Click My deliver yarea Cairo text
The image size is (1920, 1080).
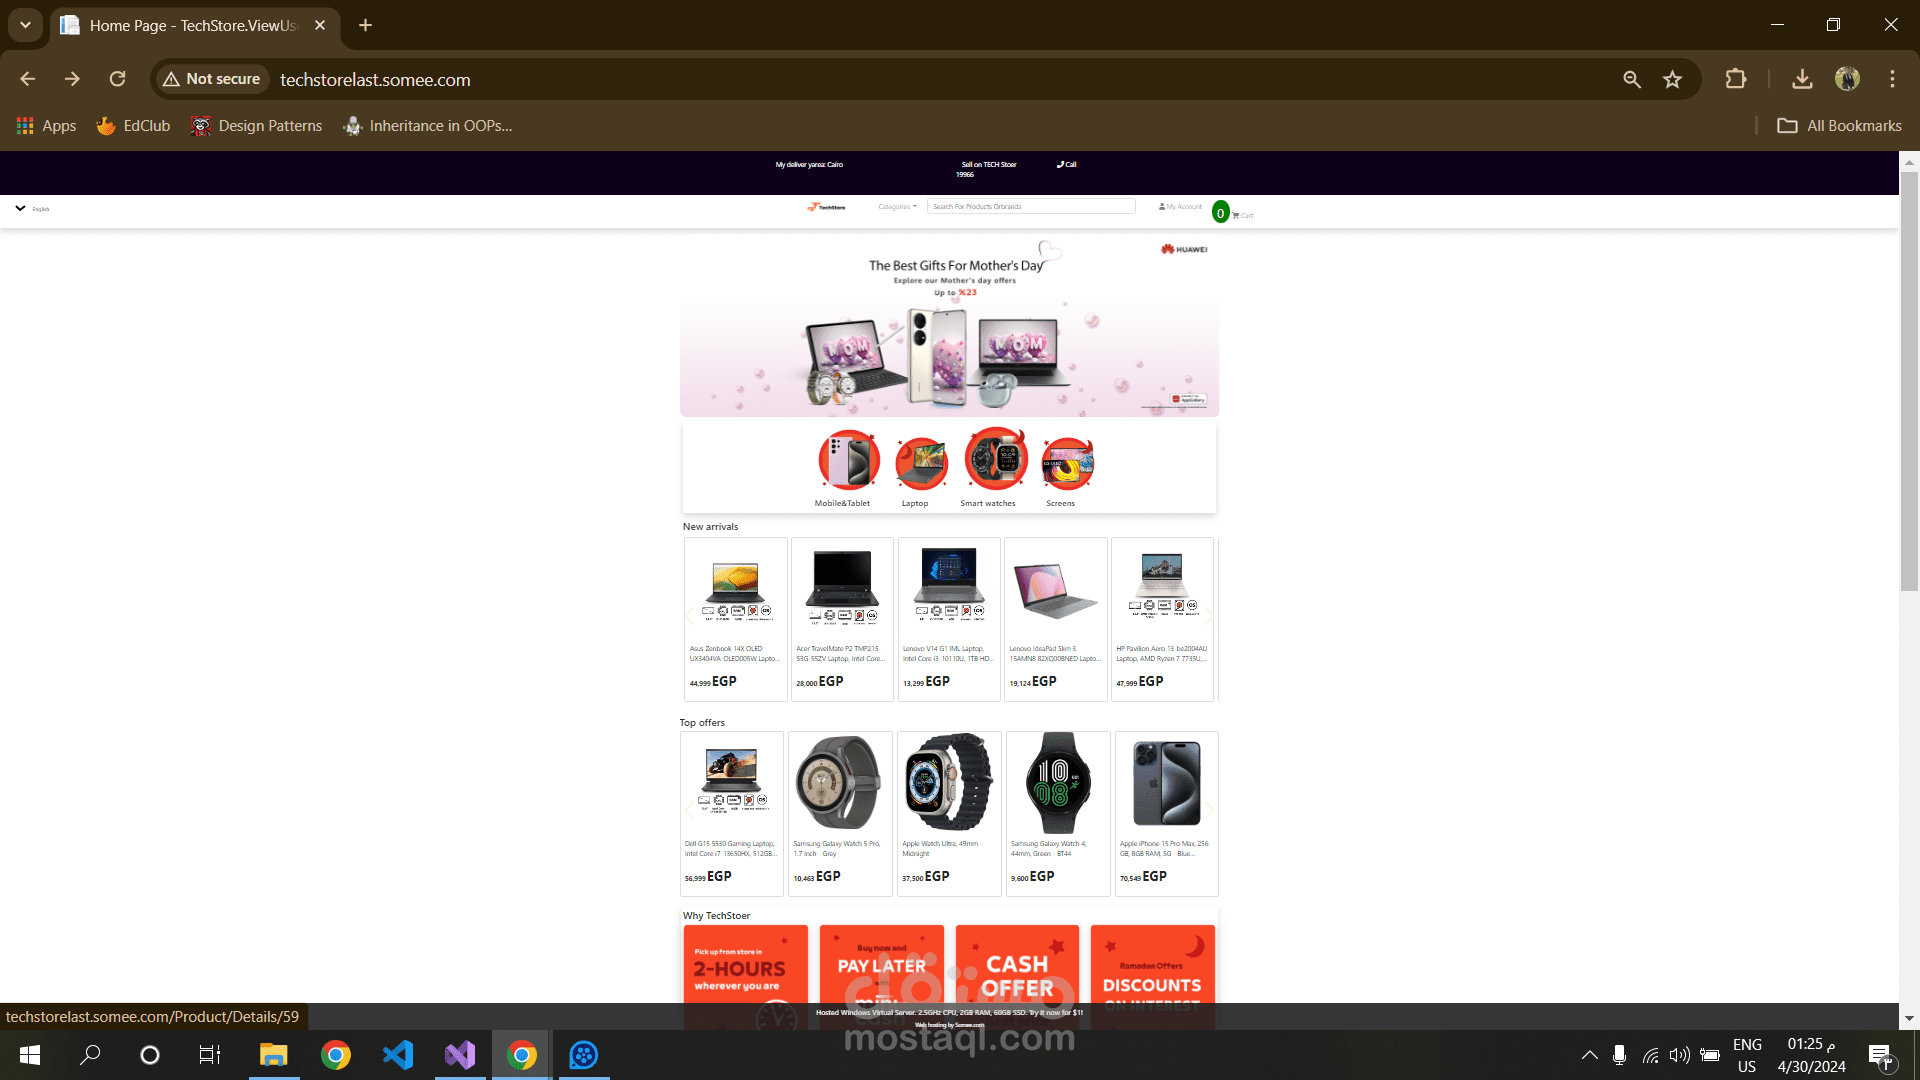(809, 164)
